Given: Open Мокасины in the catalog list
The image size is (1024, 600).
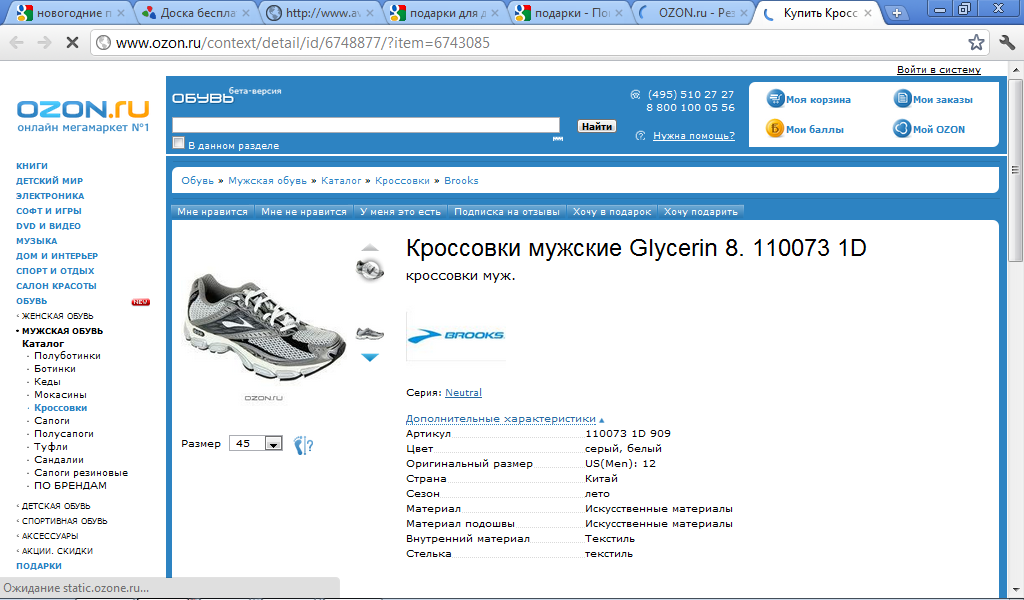Looking at the screenshot, I should [60, 395].
